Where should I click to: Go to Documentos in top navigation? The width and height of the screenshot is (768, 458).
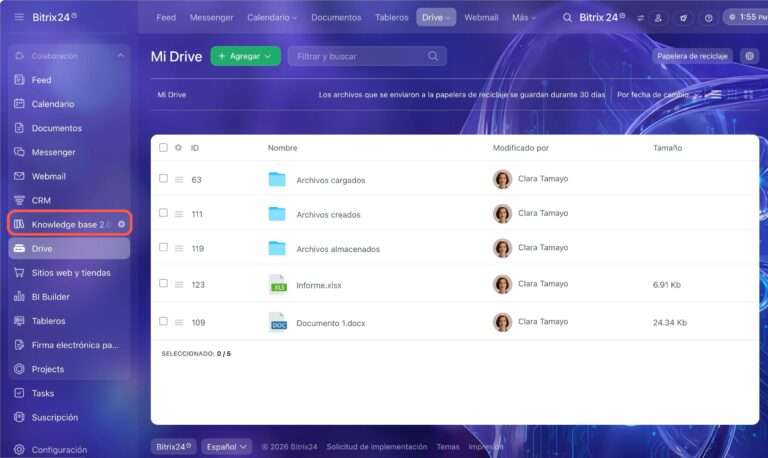(x=336, y=18)
